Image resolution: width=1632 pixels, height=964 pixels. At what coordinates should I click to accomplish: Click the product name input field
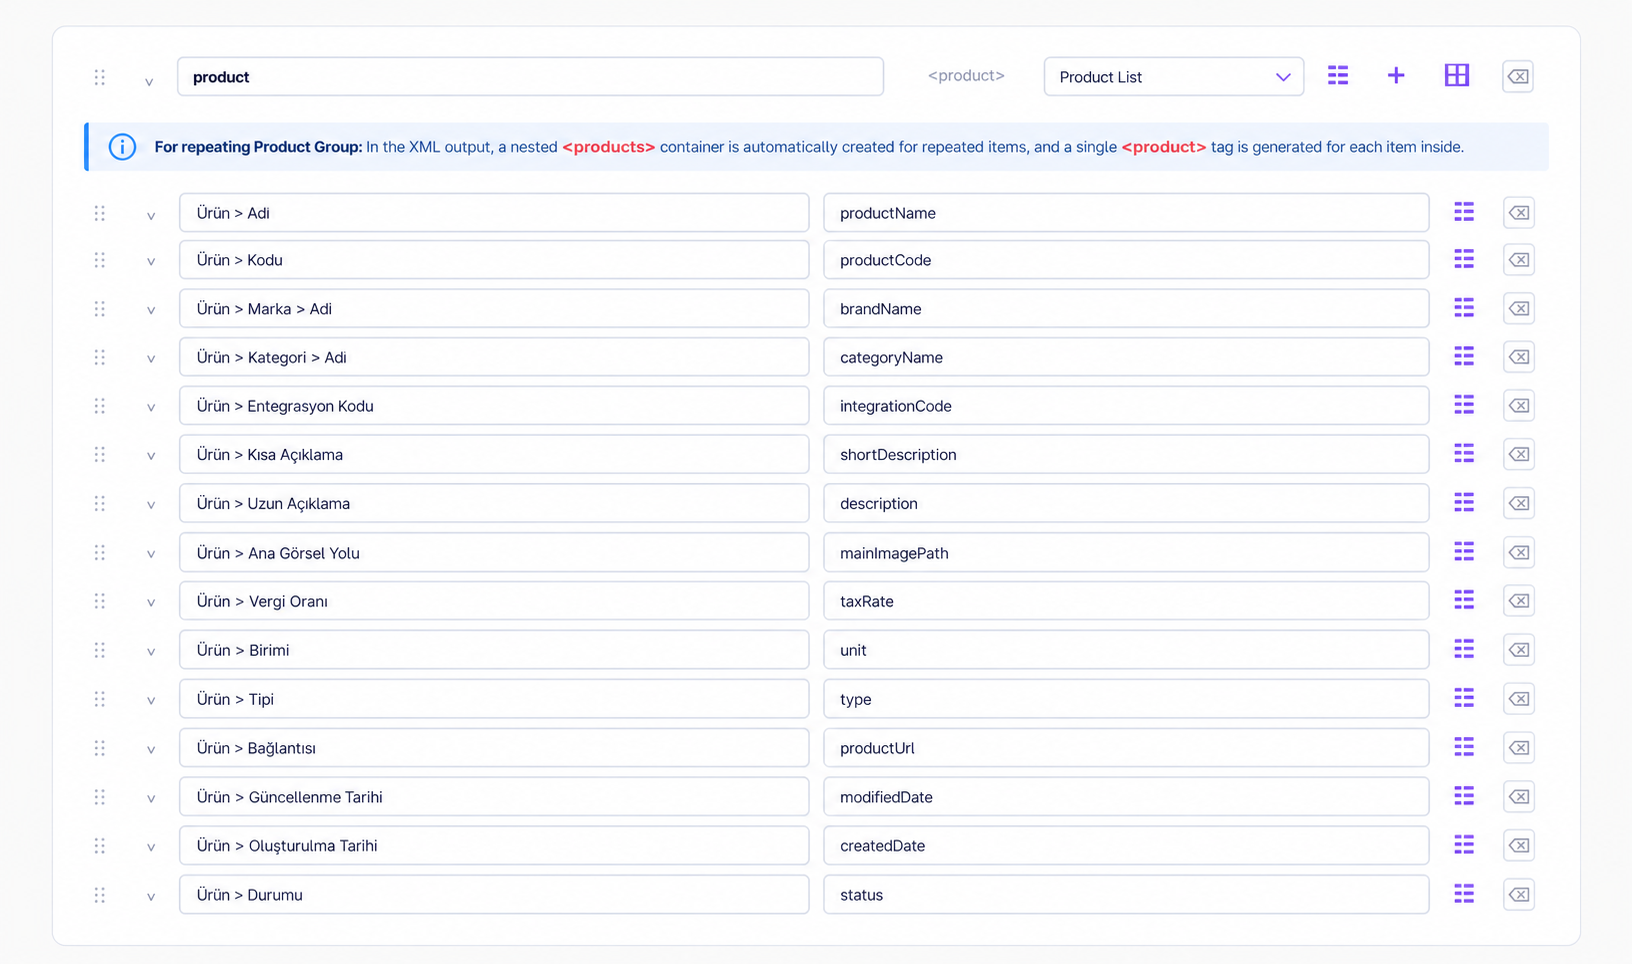pos(530,77)
